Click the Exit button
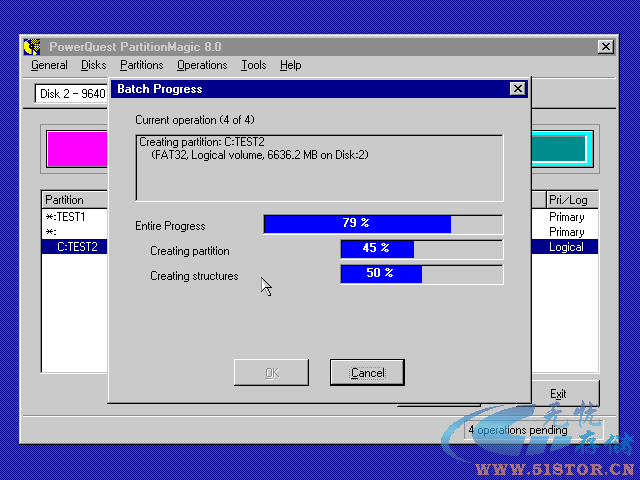Screen dimensions: 640x480 pos(558,393)
